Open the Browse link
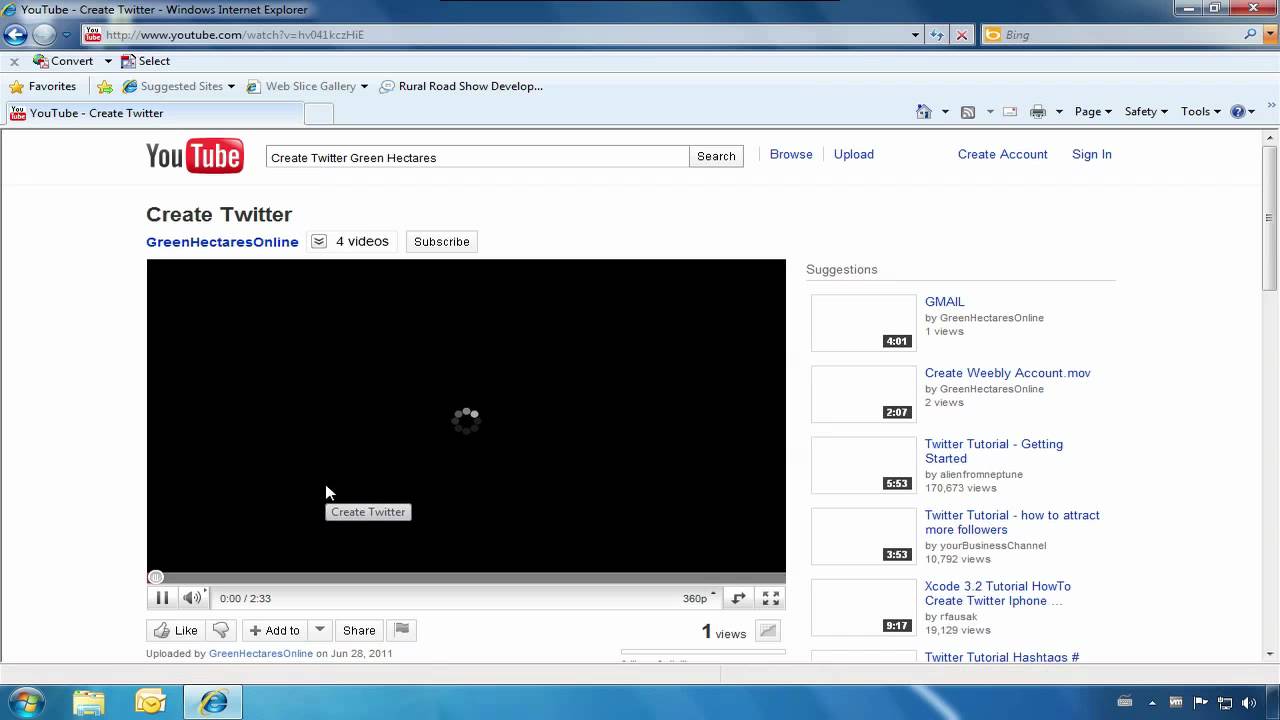This screenshot has height=720, width=1280. pyautogui.click(x=791, y=155)
